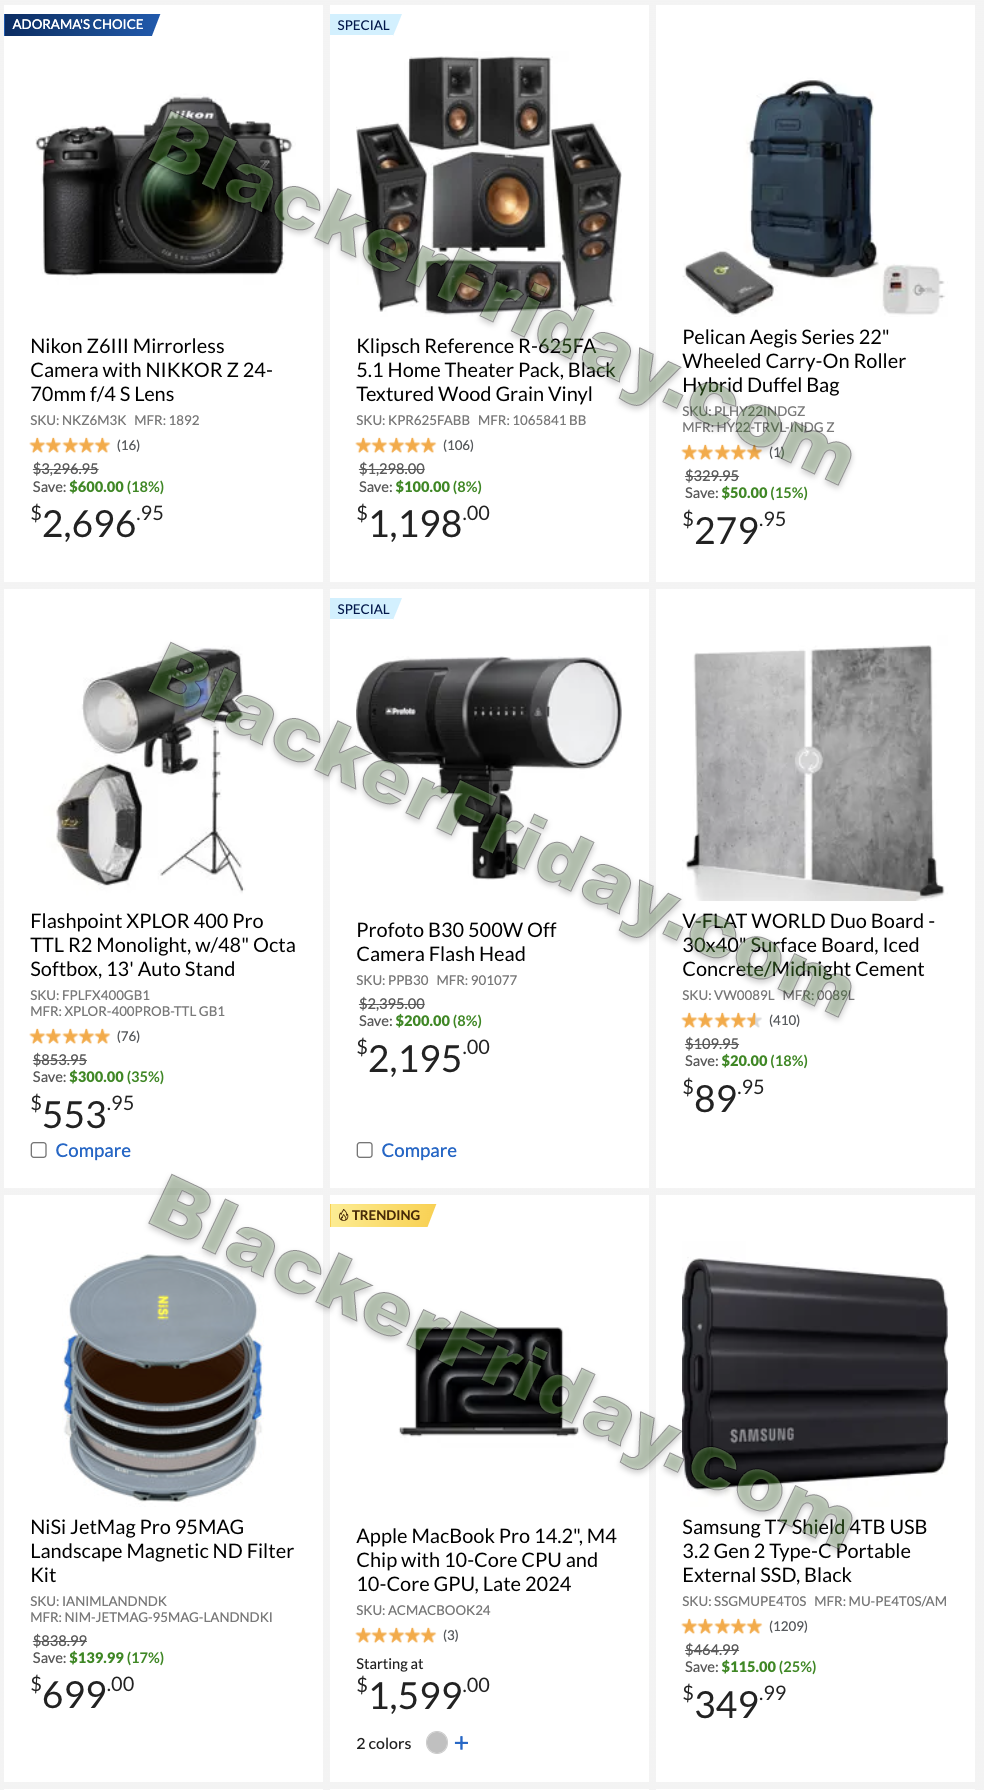Open Samsung T7 Shield 4TB SSD link
Image resolution: width=984 pixels, height=1790 pixels.
(804, 1551)
